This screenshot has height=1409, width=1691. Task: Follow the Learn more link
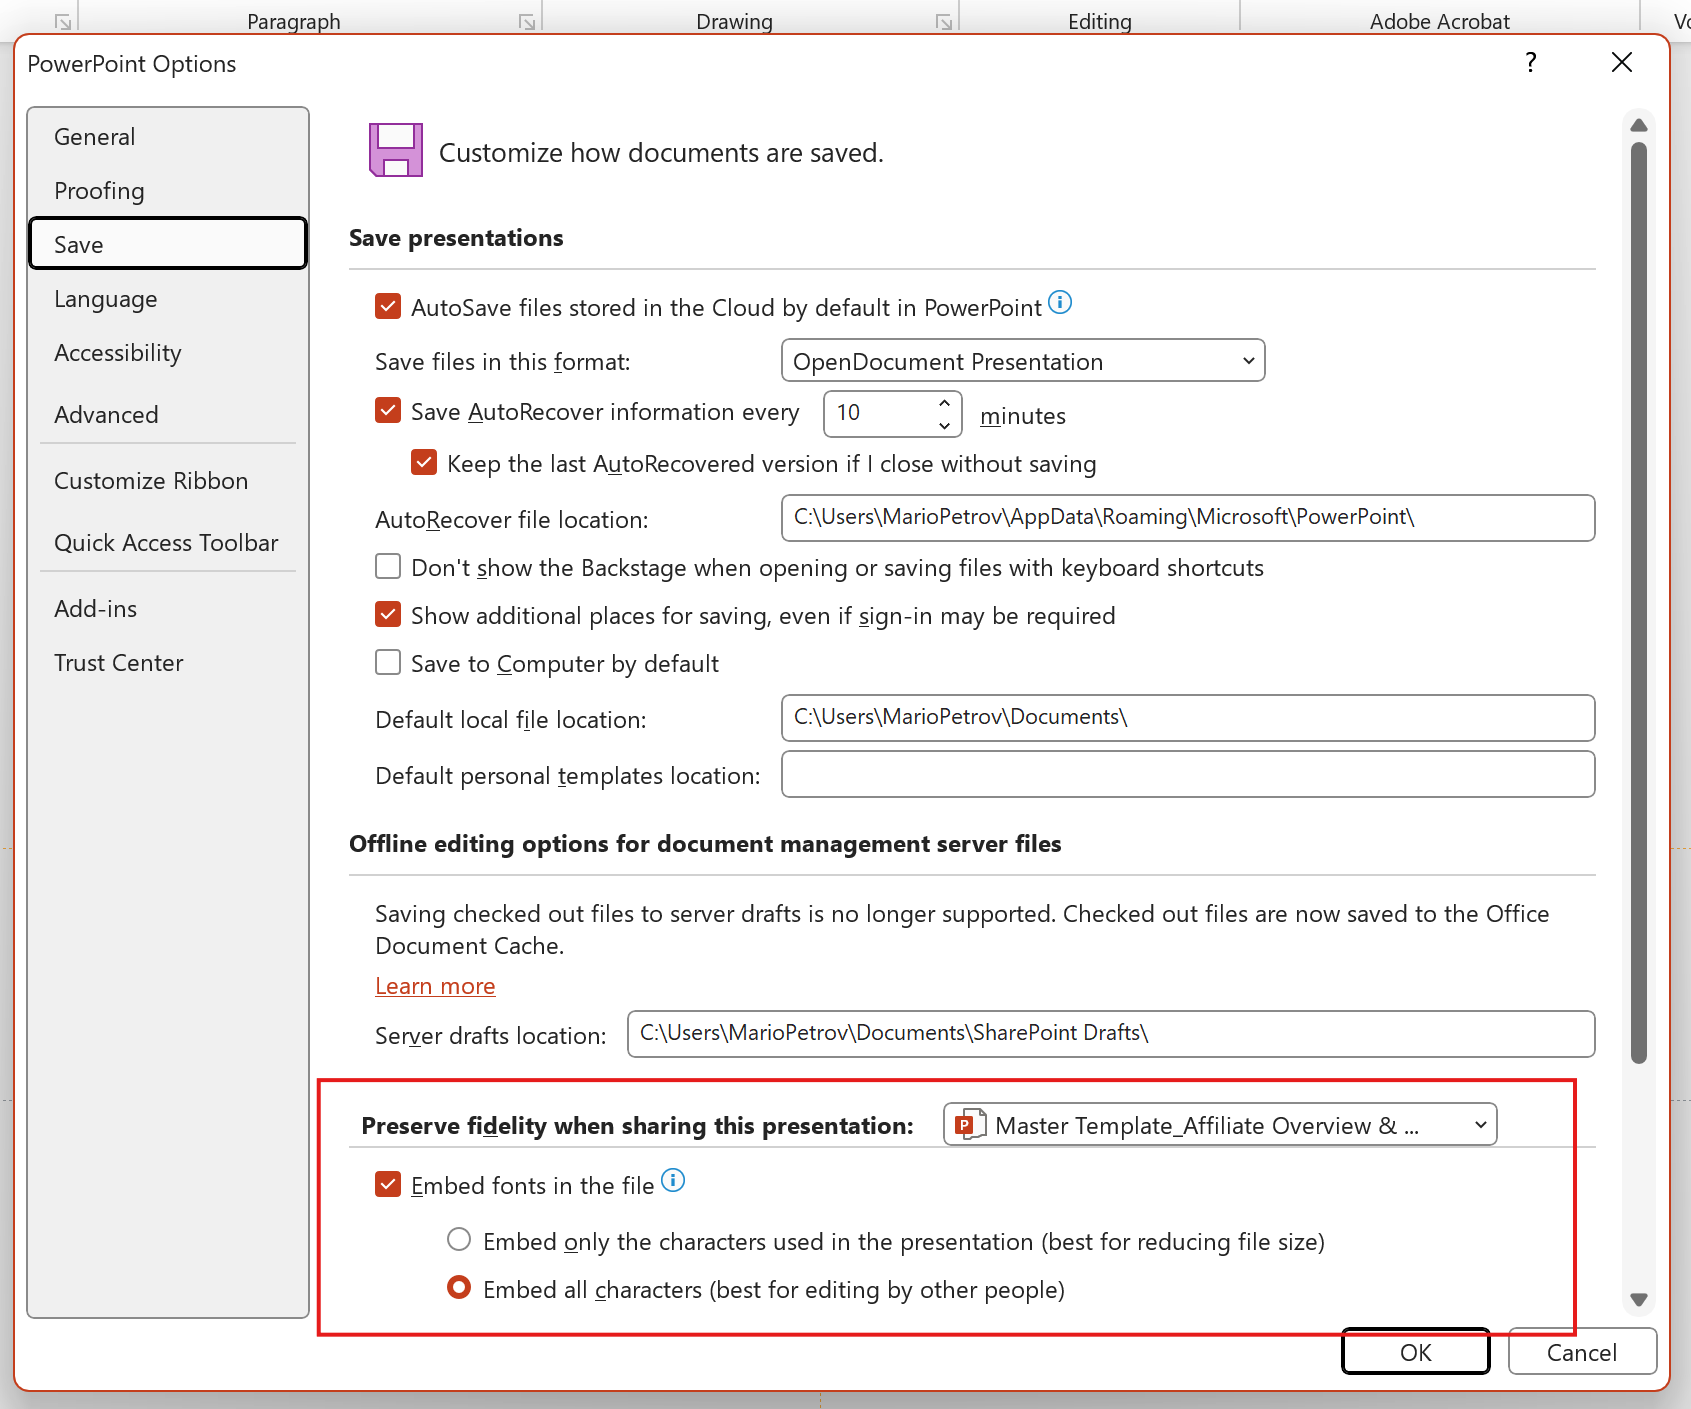[x=435, y=986]
